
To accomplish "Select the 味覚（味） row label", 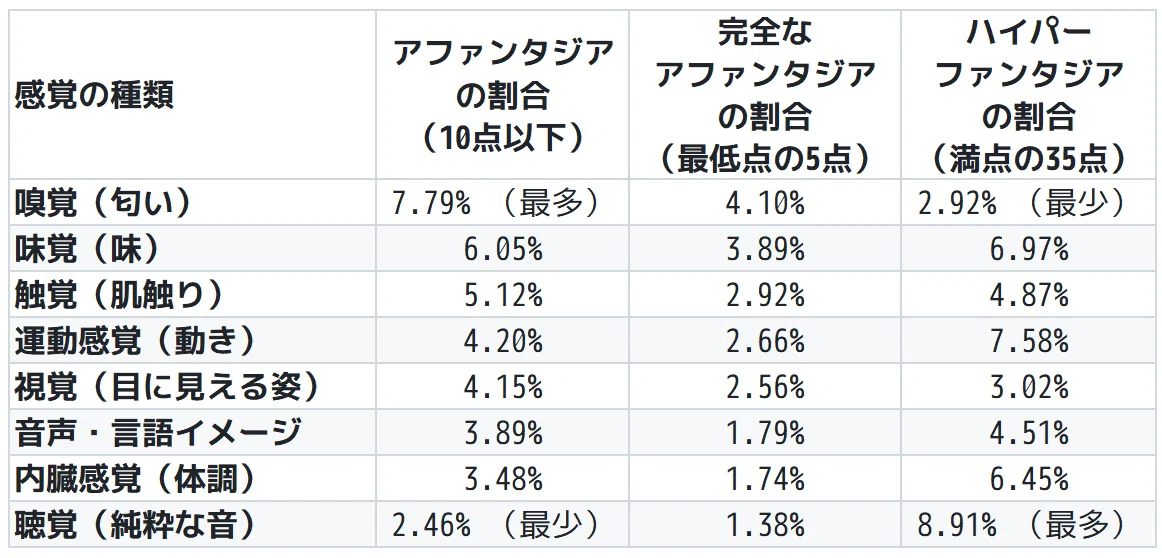I will pos(192,248).
